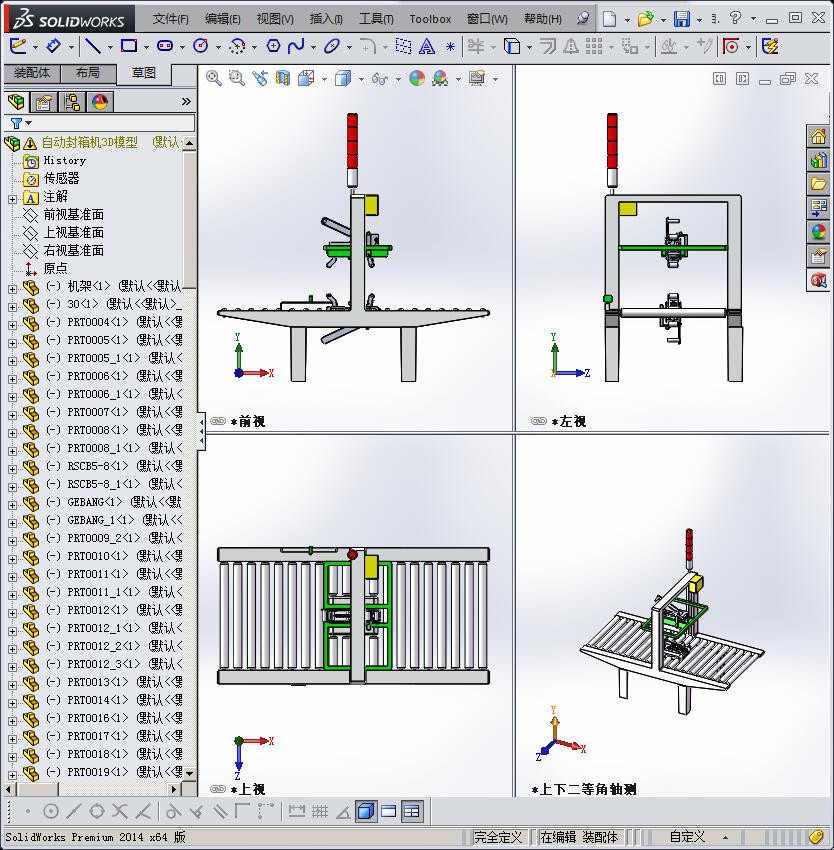Open the Display Style dropdown arrow
The image size is (834, 850).
tap(361, 80)
